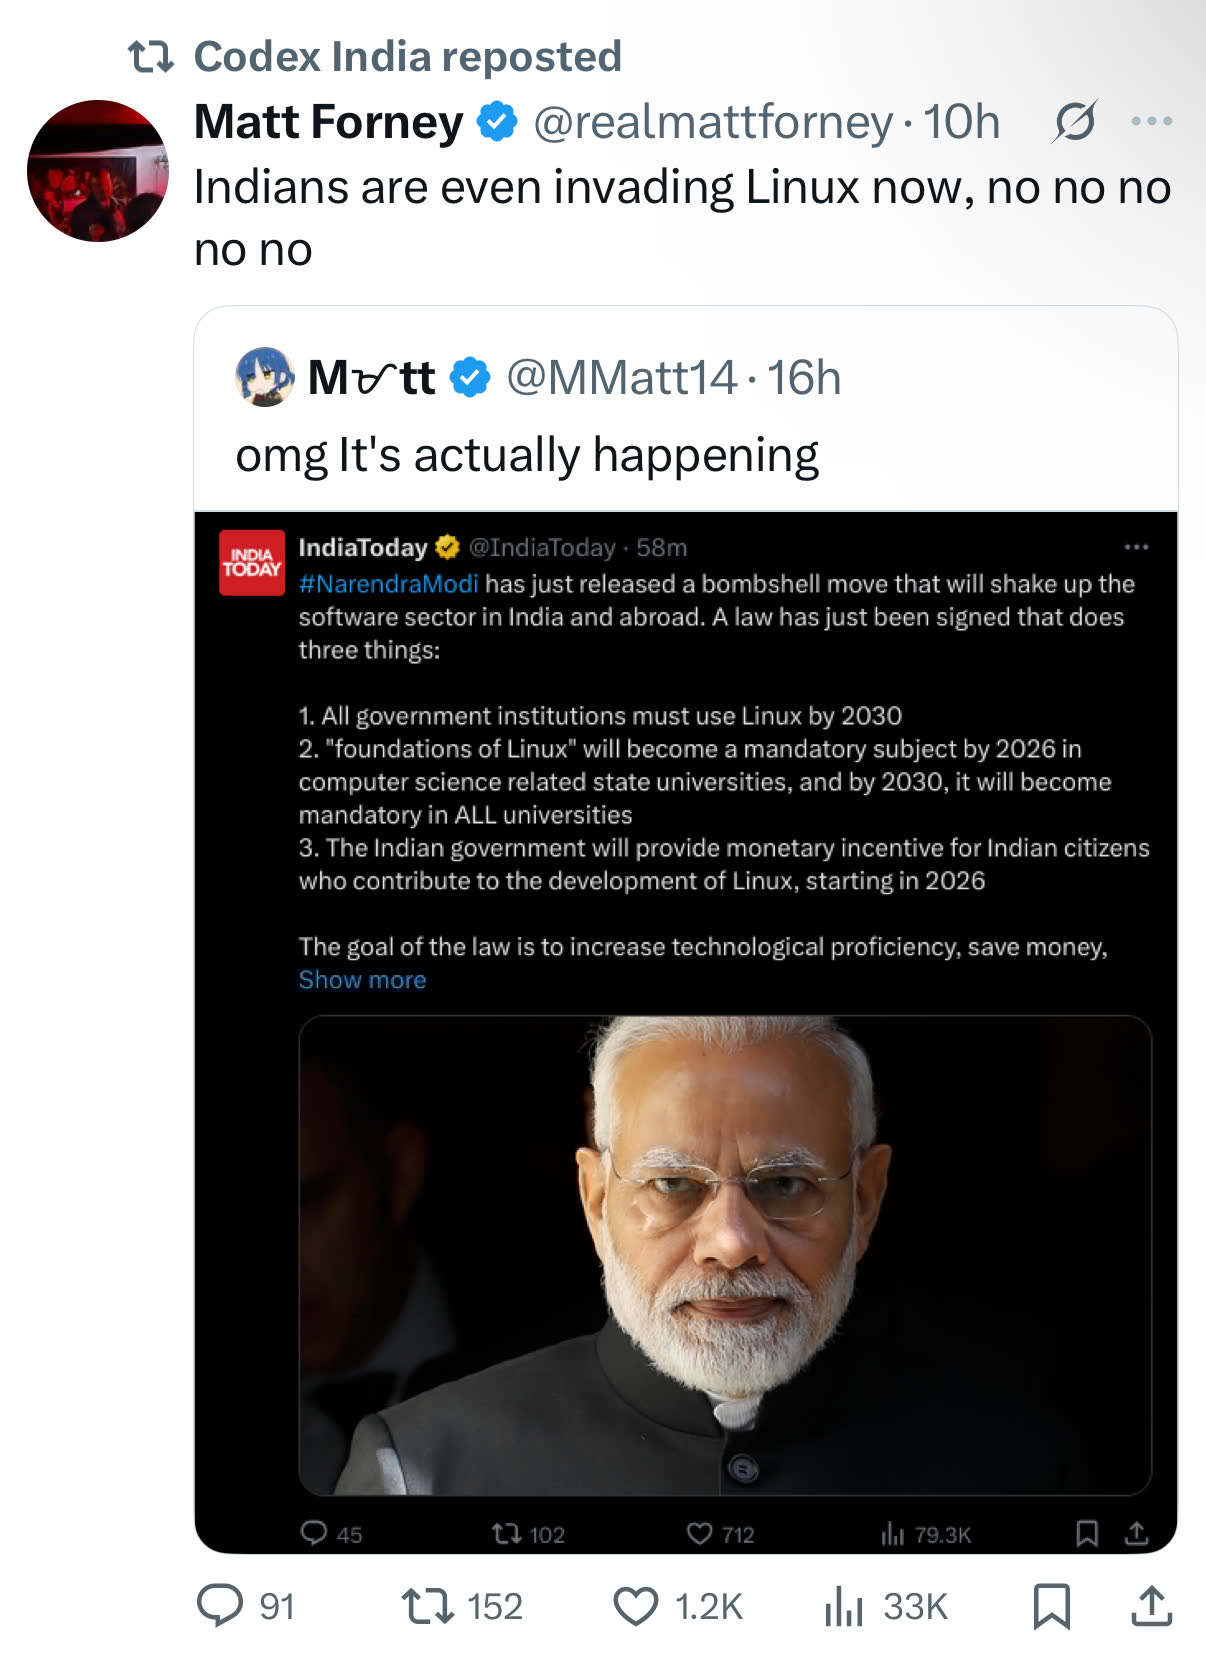Open the @MMatt14 quoted handle
The height and width of the screenshot is (1667, 1206).
pyautogui.click(x=622, y=378)
